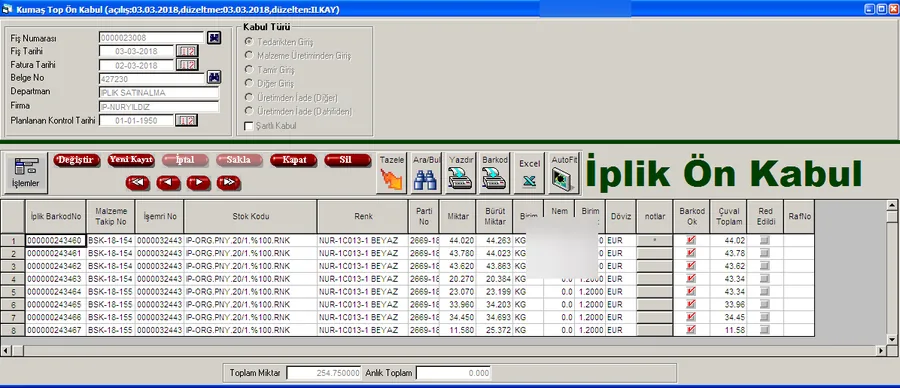Select barcode cell 000000243467
The image size is (900, 388).
coord(56,330)
